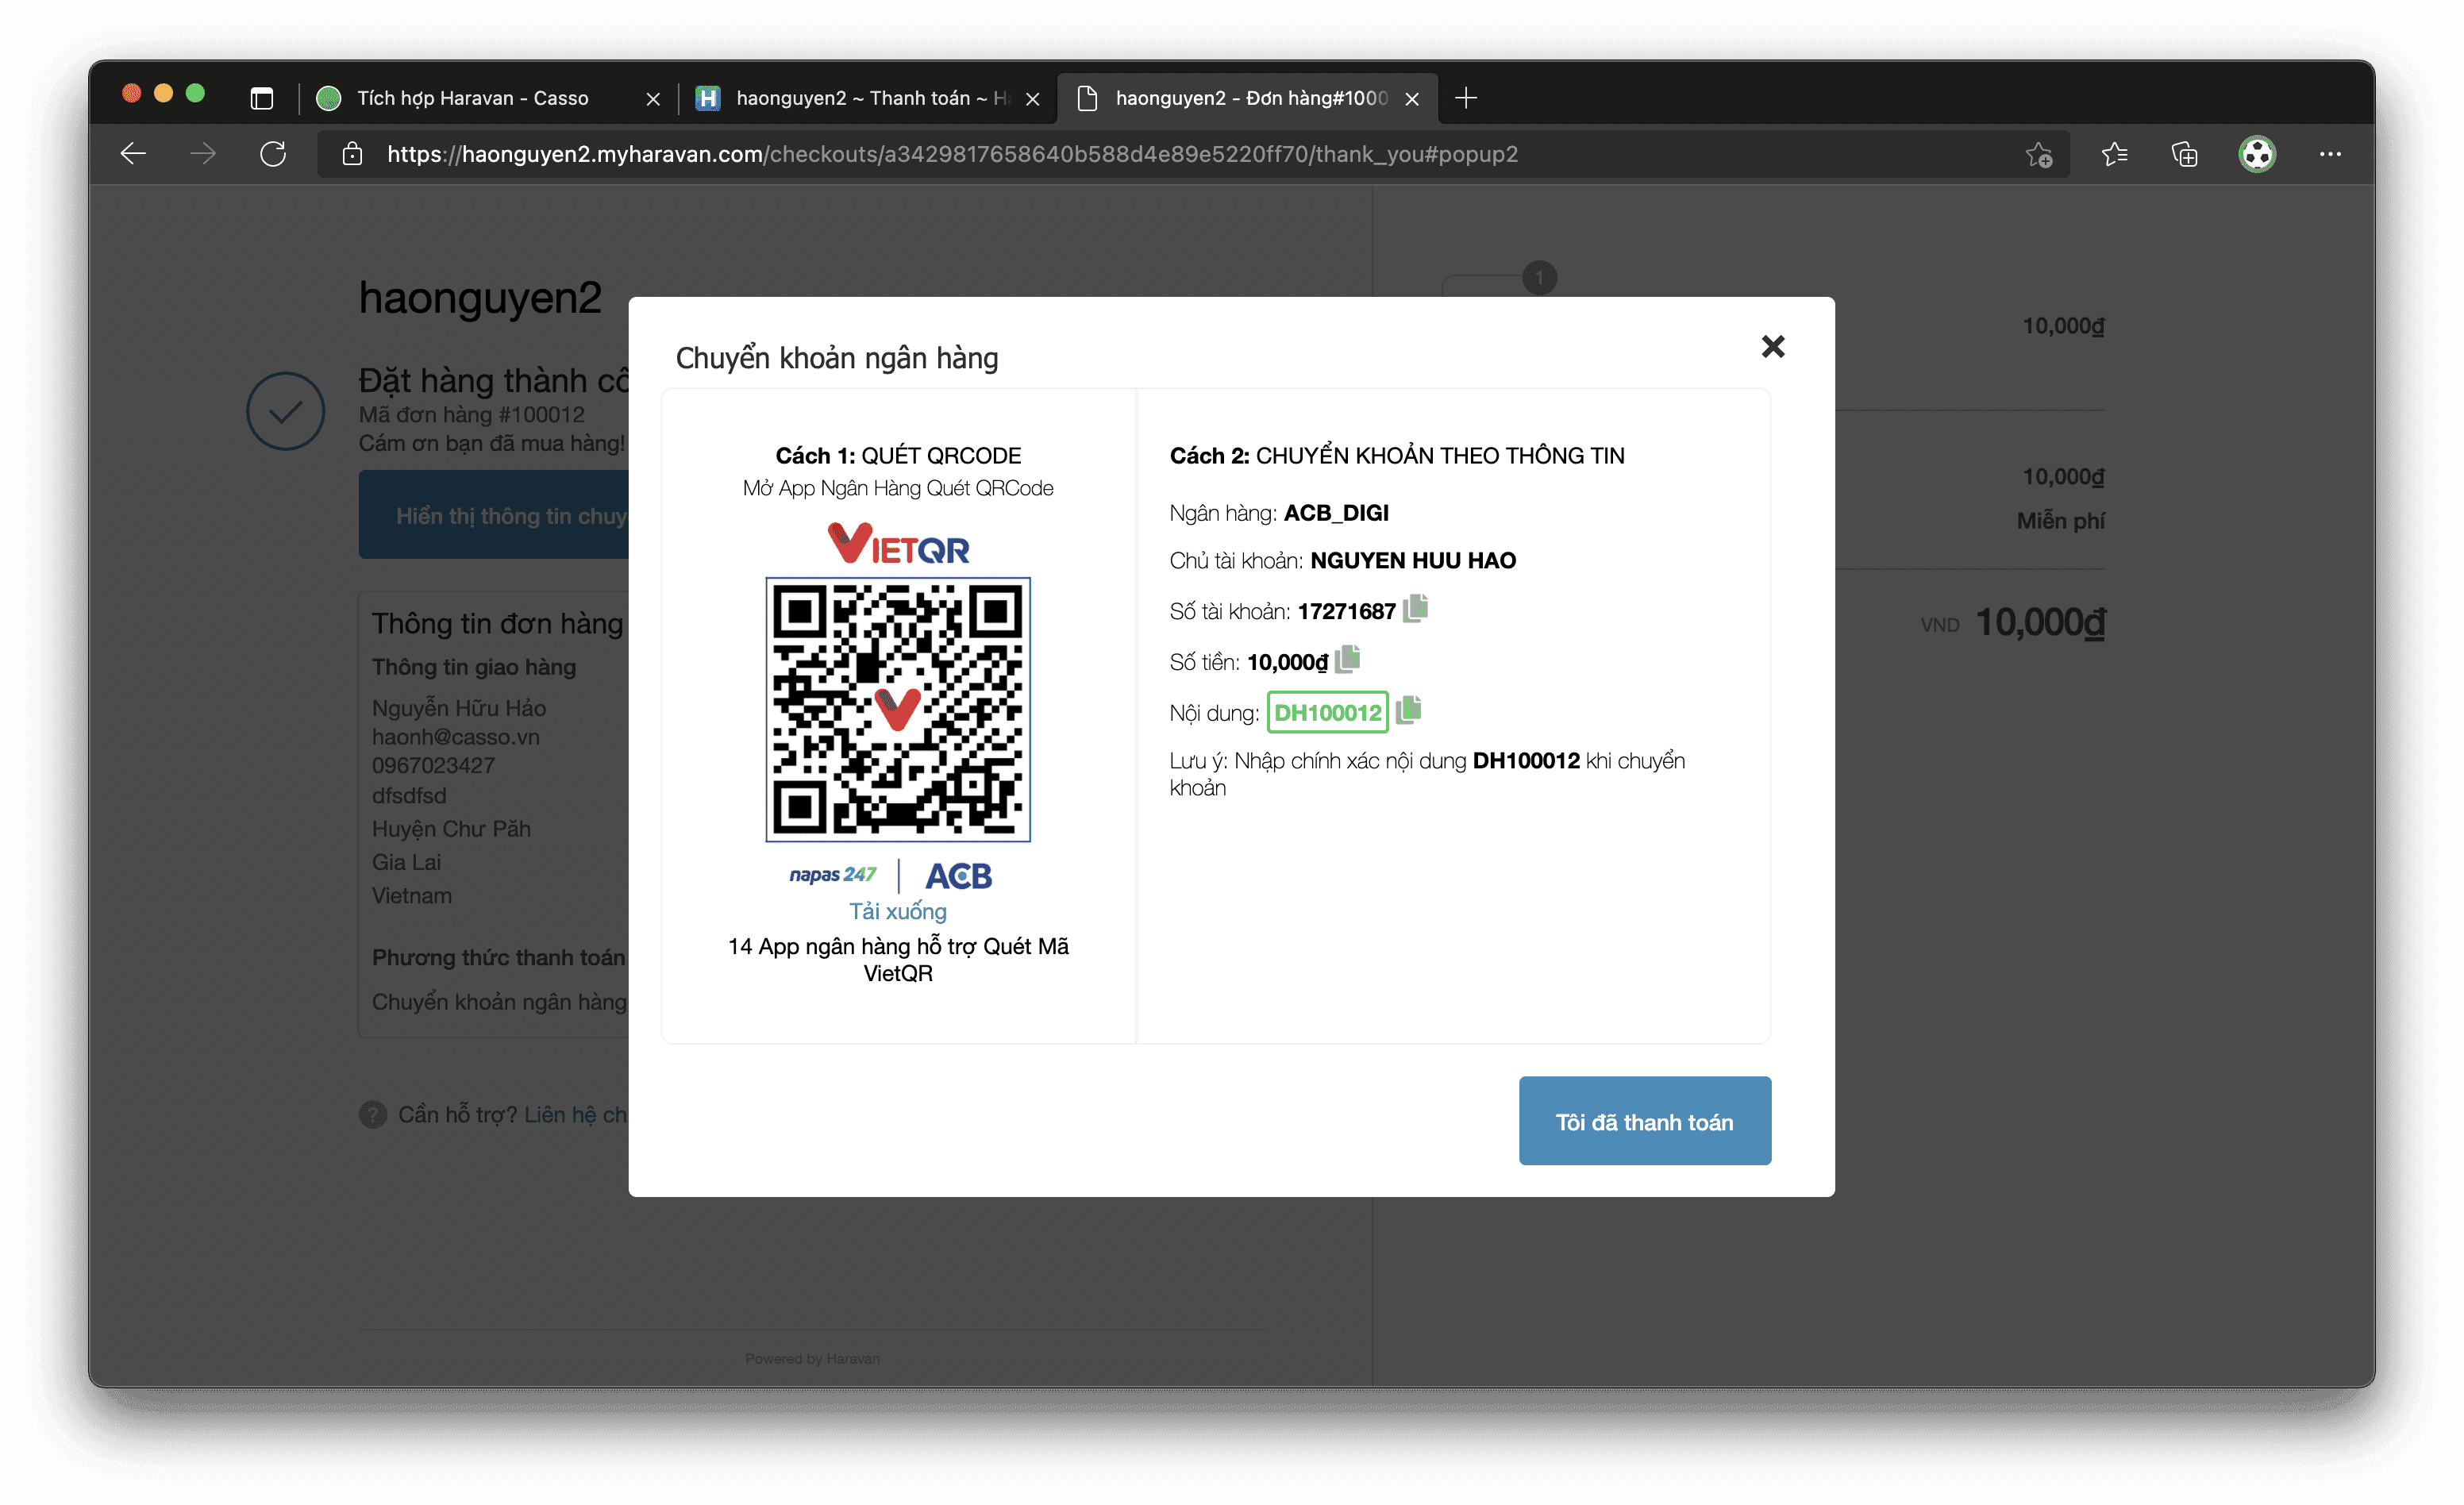This screenshot has width=2464, height=1505.
Task: Click Tôi đã thanh toán button
Action: pyautogui.click(x=1644, y=1121)
